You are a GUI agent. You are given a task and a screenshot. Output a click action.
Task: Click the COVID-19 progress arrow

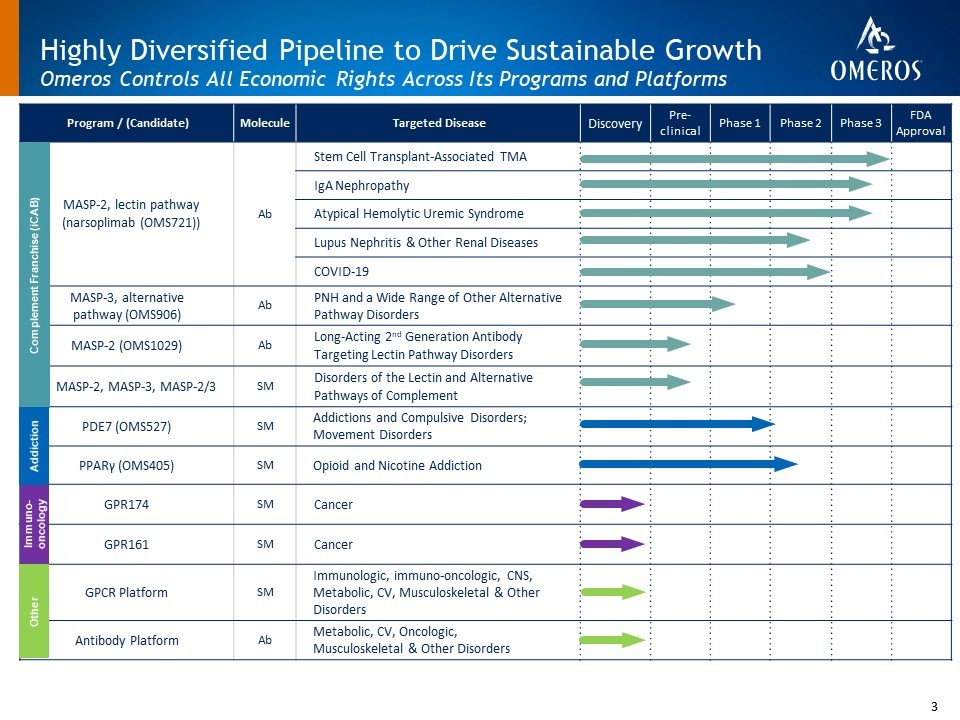pyautogui.click(x=705, y=272)
